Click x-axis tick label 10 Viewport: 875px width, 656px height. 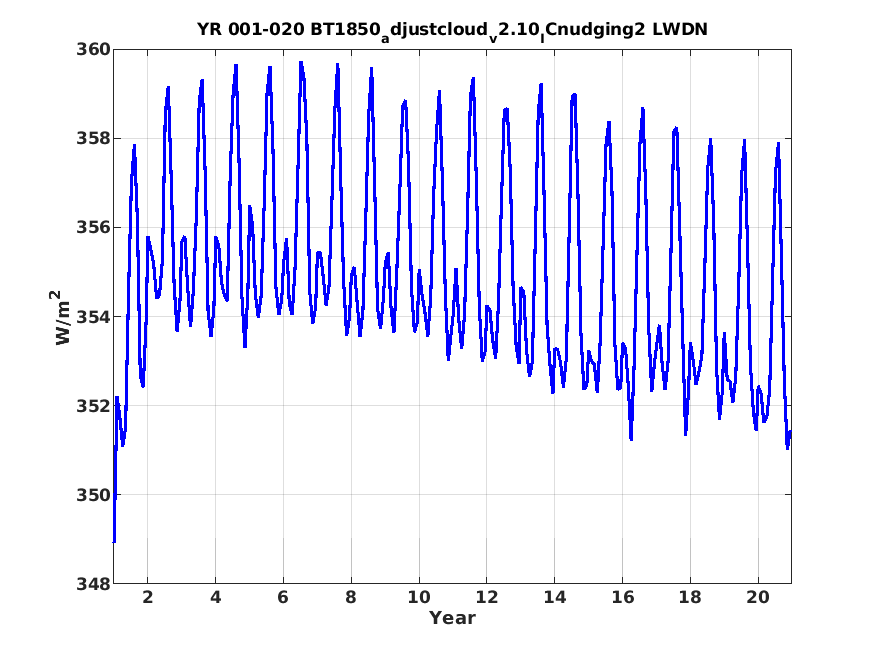419,597
